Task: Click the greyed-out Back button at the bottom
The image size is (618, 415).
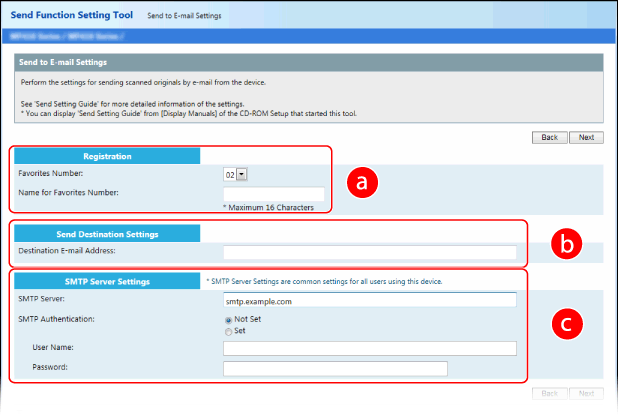Action: [x=549, y=394]
